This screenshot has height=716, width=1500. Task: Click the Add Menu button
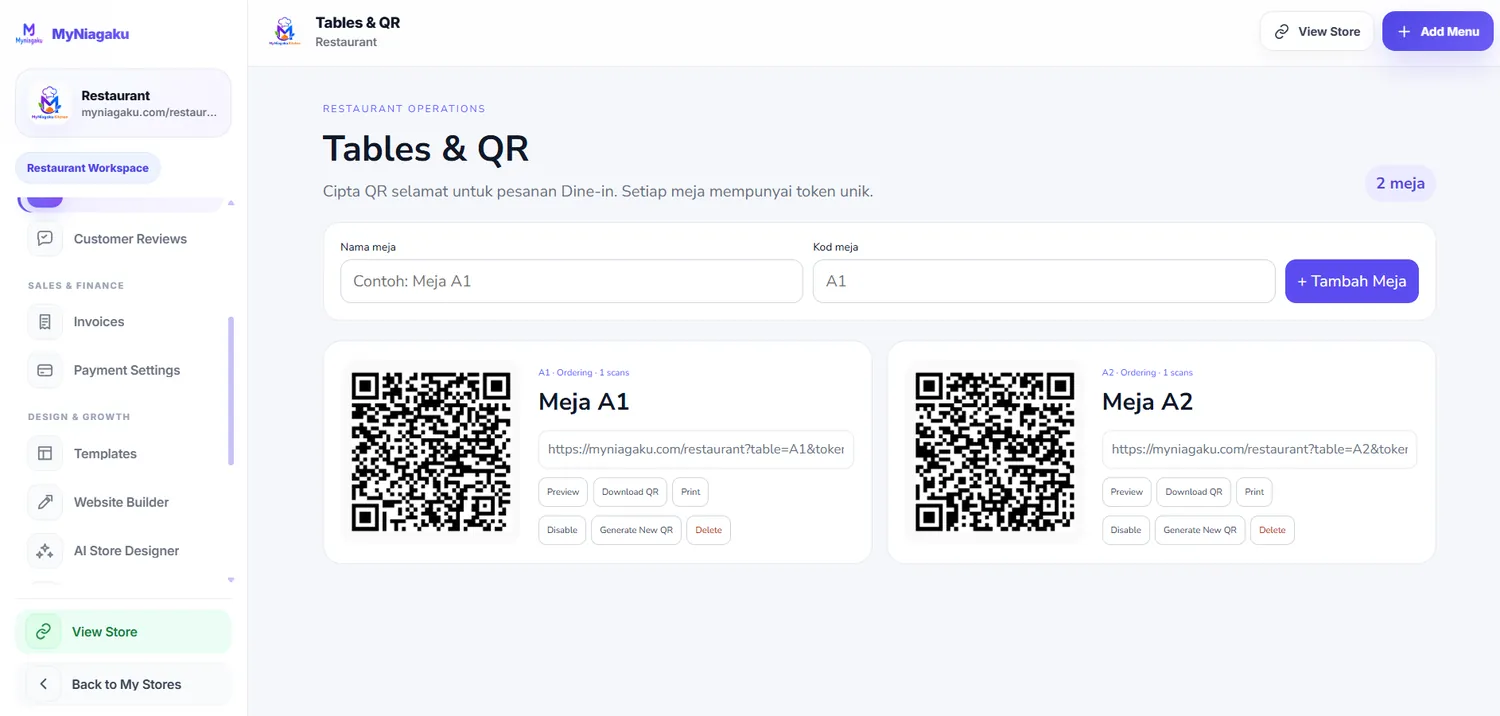pyautogui.click(x=1438, y=31)
